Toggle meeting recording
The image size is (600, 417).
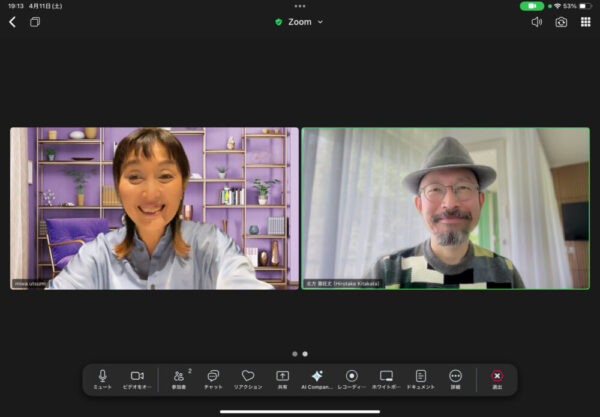click(x=351, y=377)
